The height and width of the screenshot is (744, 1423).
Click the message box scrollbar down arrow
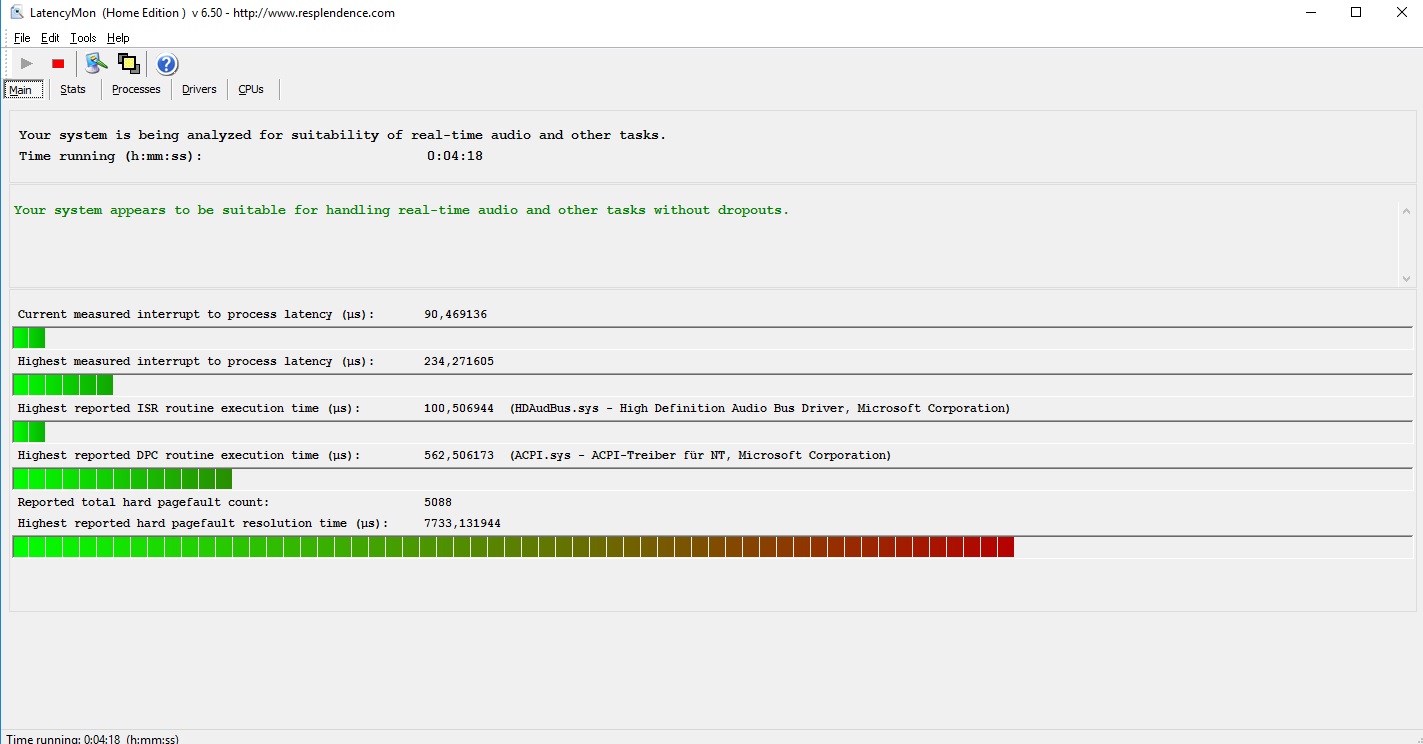[x=1406, y=277]
